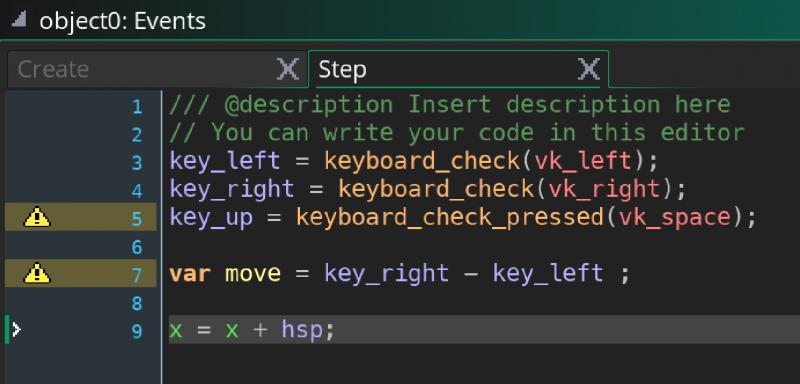Click the key_left variable on line 3

[x=225, y=162]
